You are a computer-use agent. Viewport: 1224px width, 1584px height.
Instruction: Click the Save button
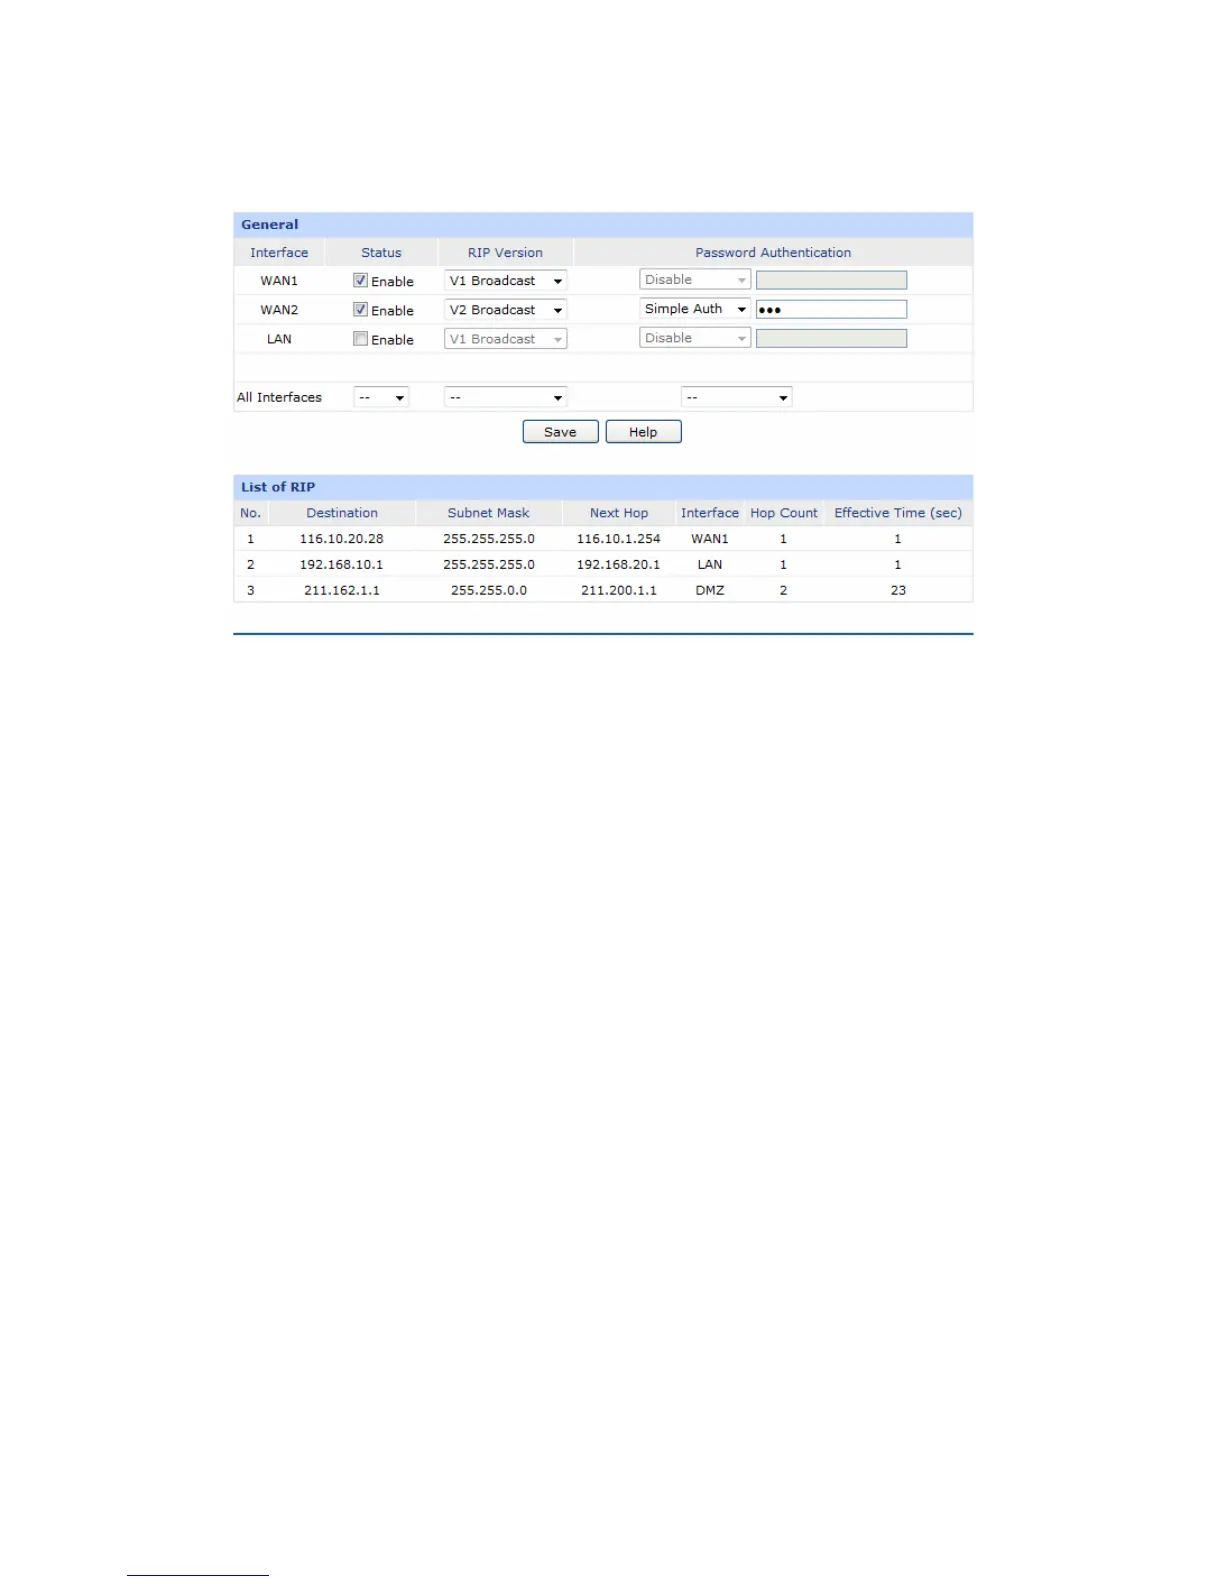pos(560,432)
